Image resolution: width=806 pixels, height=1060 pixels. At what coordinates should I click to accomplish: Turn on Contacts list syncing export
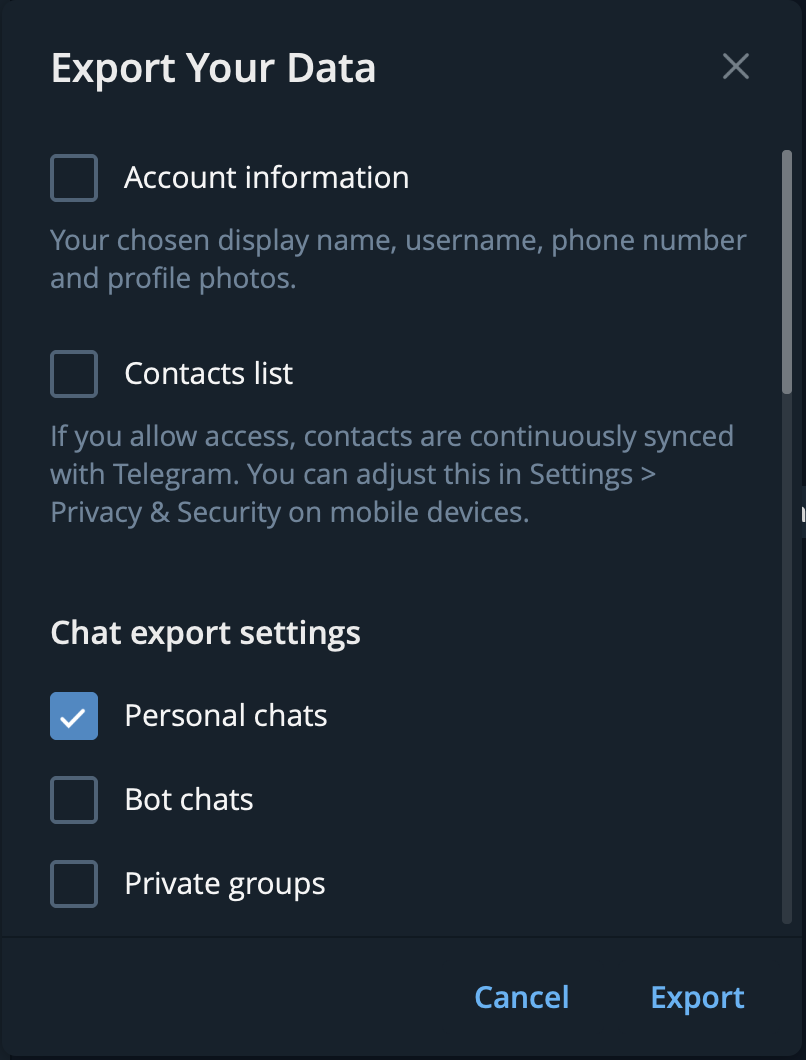click(x=73, y=373)
